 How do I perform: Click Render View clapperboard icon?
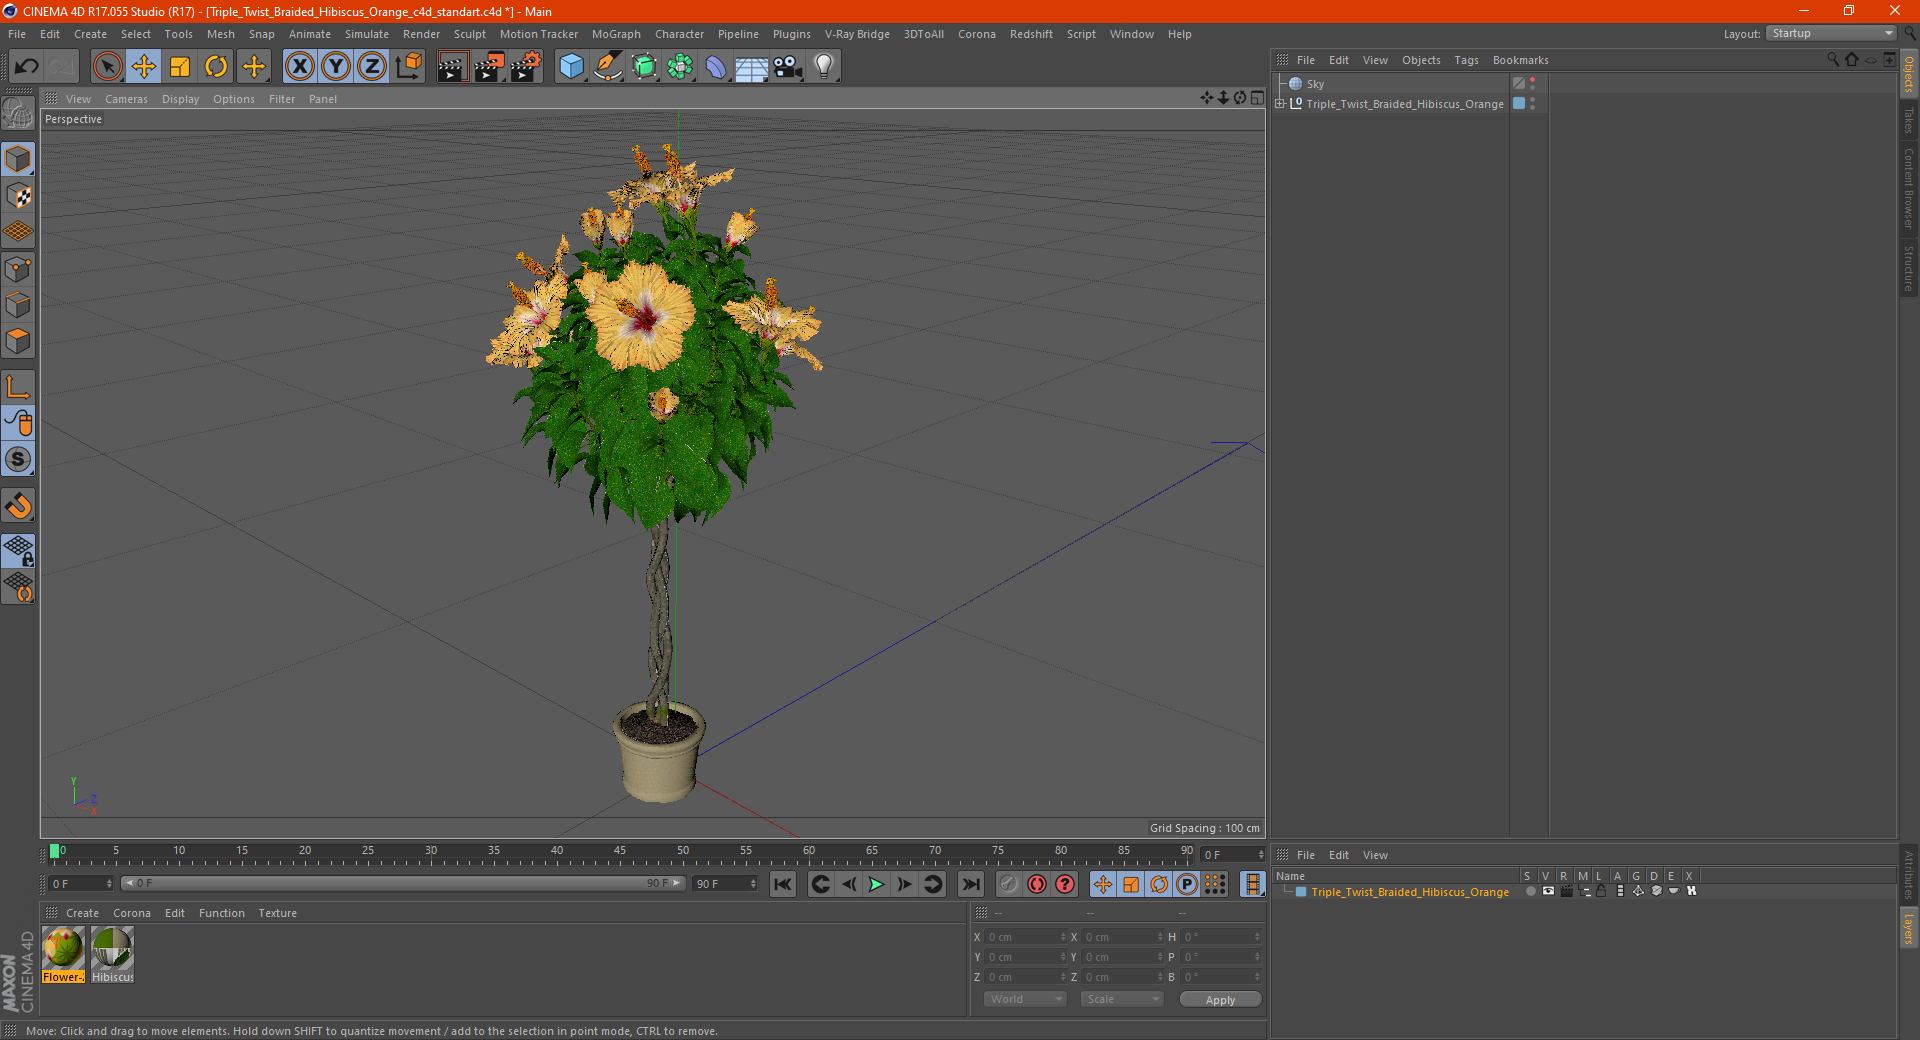(x=452, y=67)
